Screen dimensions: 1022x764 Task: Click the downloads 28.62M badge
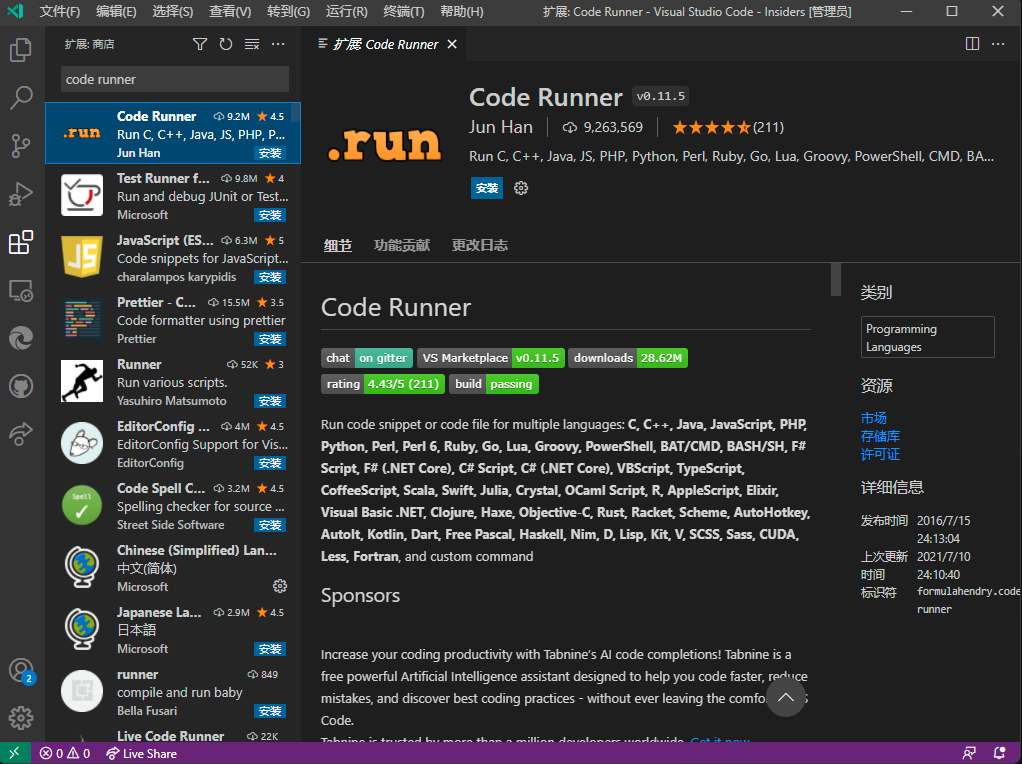(628, 358)
